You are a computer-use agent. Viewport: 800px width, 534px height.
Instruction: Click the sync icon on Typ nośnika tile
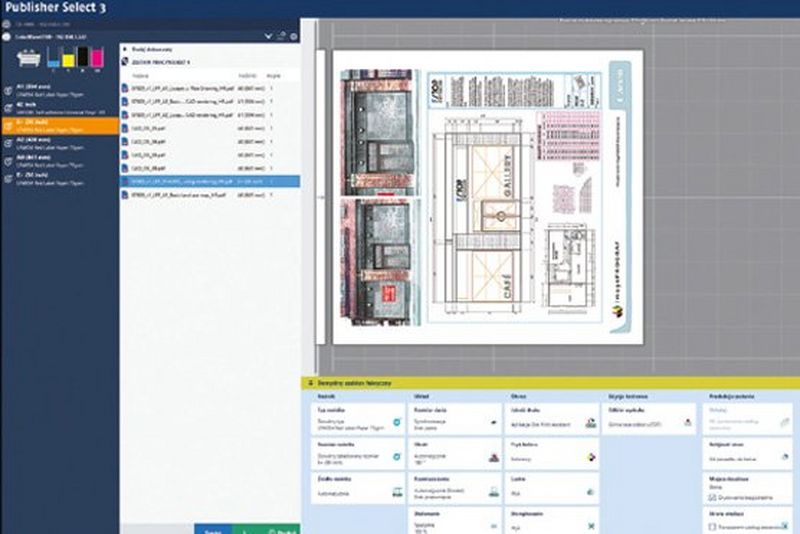coord(396,422)
